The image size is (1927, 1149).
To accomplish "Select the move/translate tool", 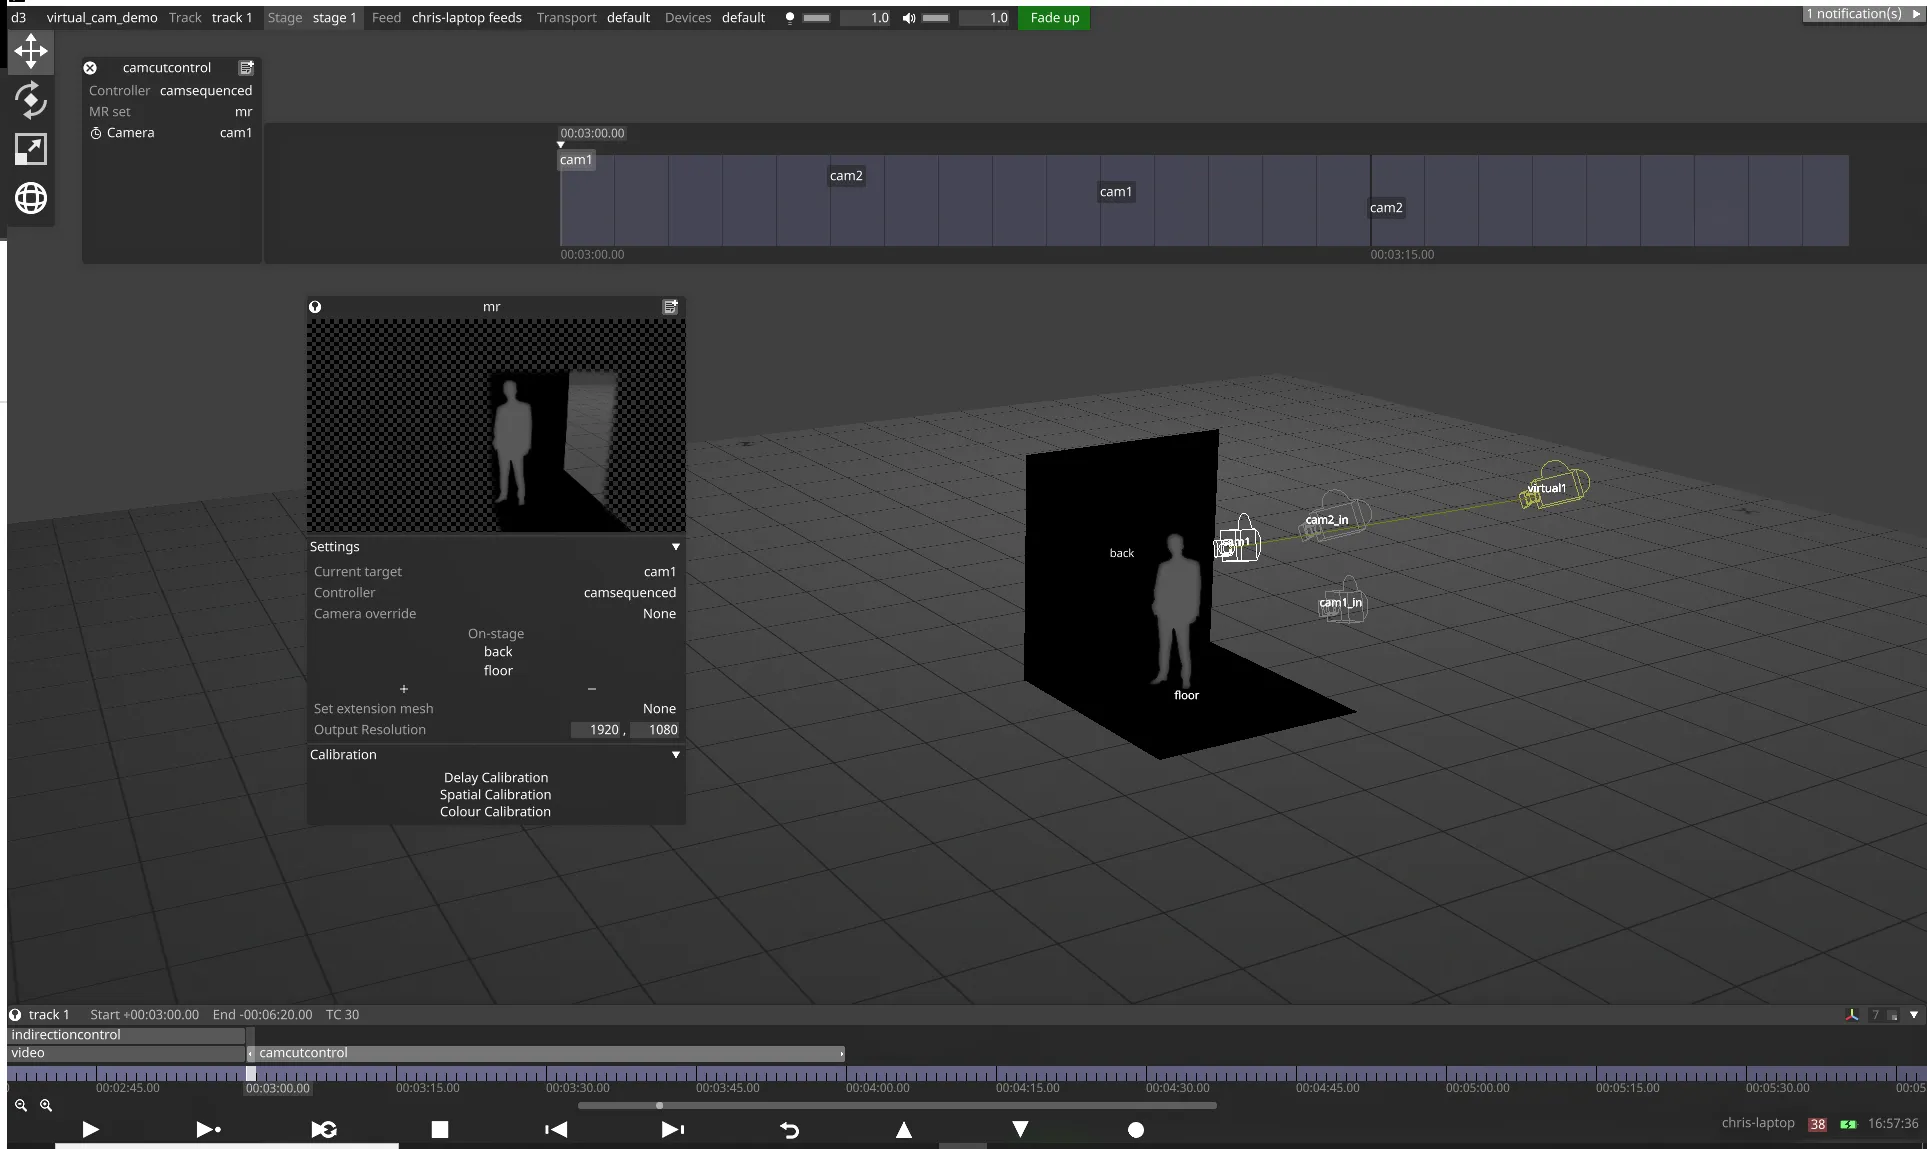I will pyautogui.click(x=31, y=51).
